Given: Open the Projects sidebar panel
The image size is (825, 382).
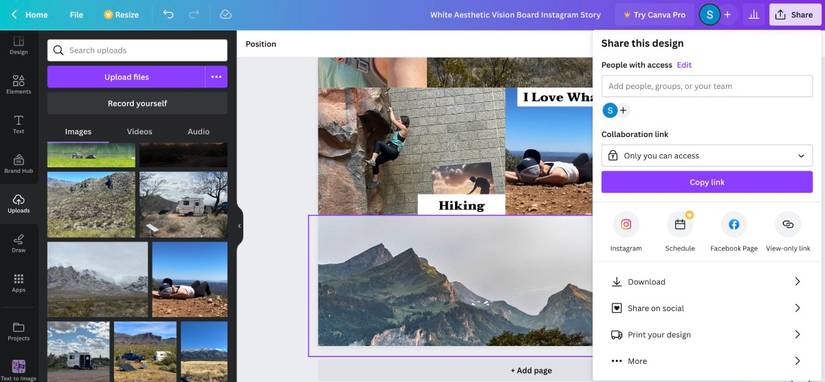Looking at the screenshot, I should point(18,331).
